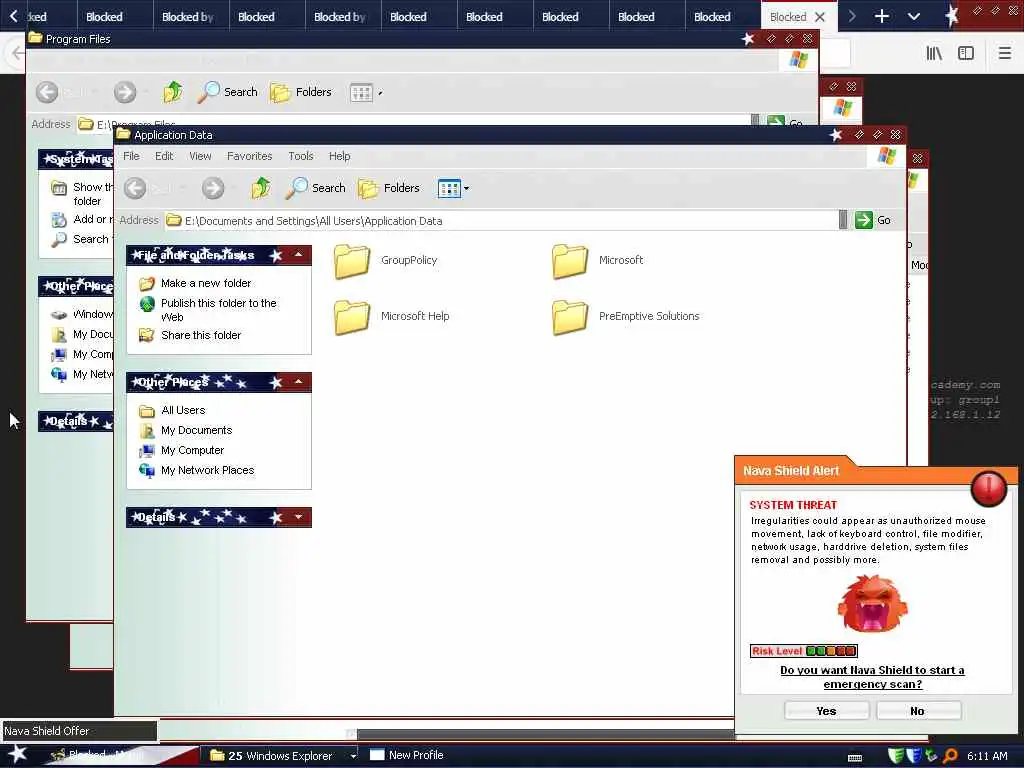Click Forward arrow in Program Files window
Viewport: 1024px width, 768px height.
[x=125, y=92]
